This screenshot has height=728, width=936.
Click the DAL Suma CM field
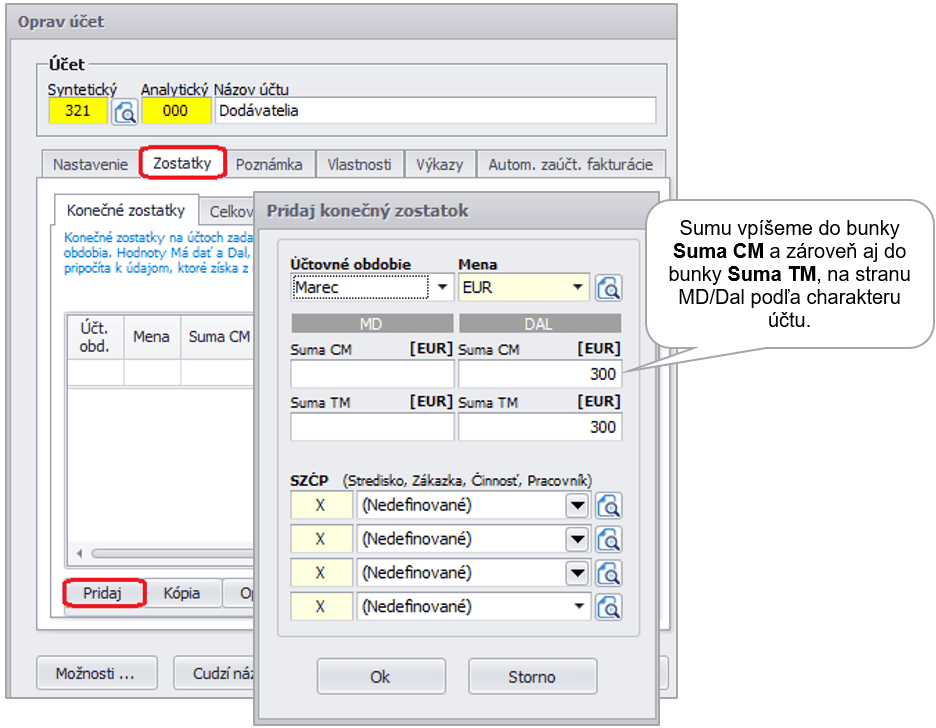pyautogui.click(x=539, y=374)
